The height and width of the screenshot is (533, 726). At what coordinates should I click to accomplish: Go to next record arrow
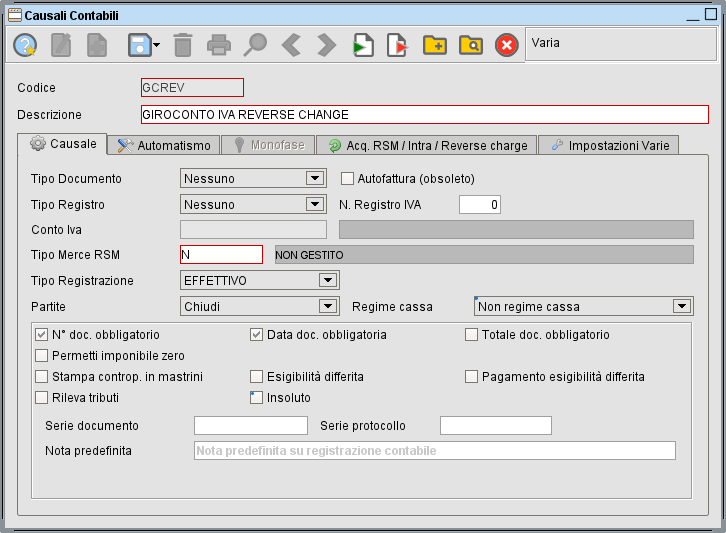point(326,45)
